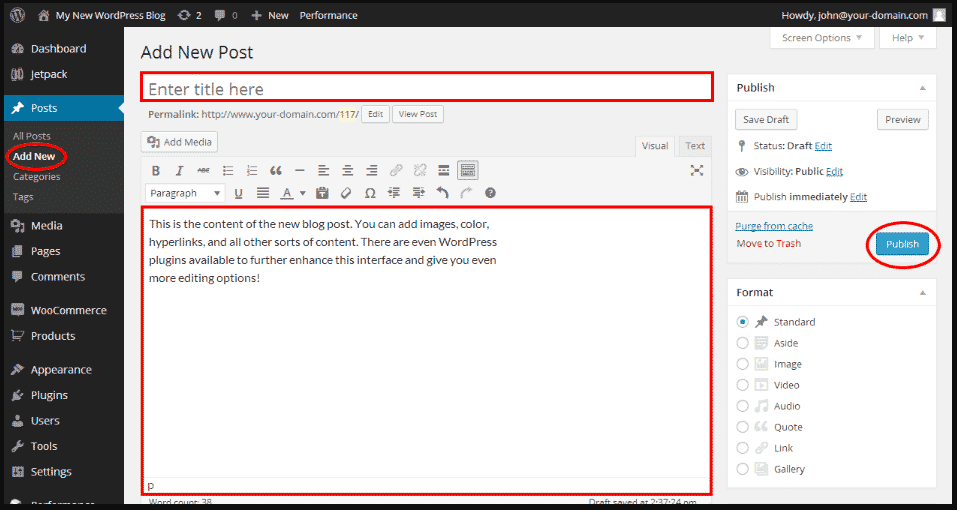Open the 2 pending updates
The height and width of the screenshot is (510, 957).
pyautogui.click(x=189, y=15)
